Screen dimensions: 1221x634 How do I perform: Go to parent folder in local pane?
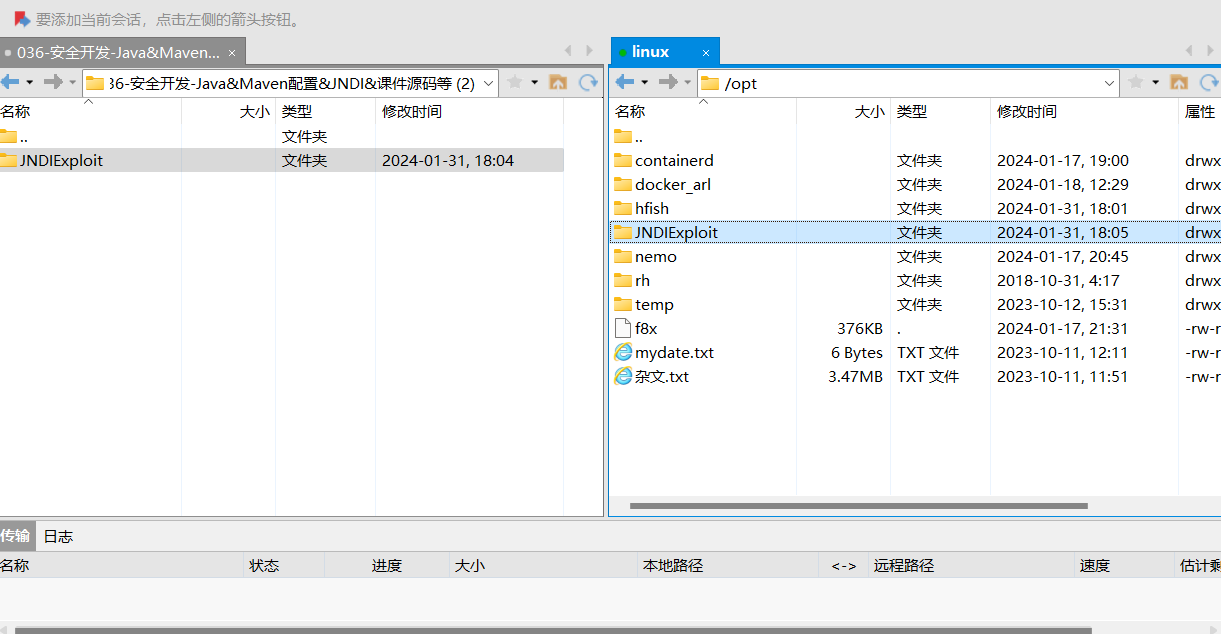[x=558, y=82]
